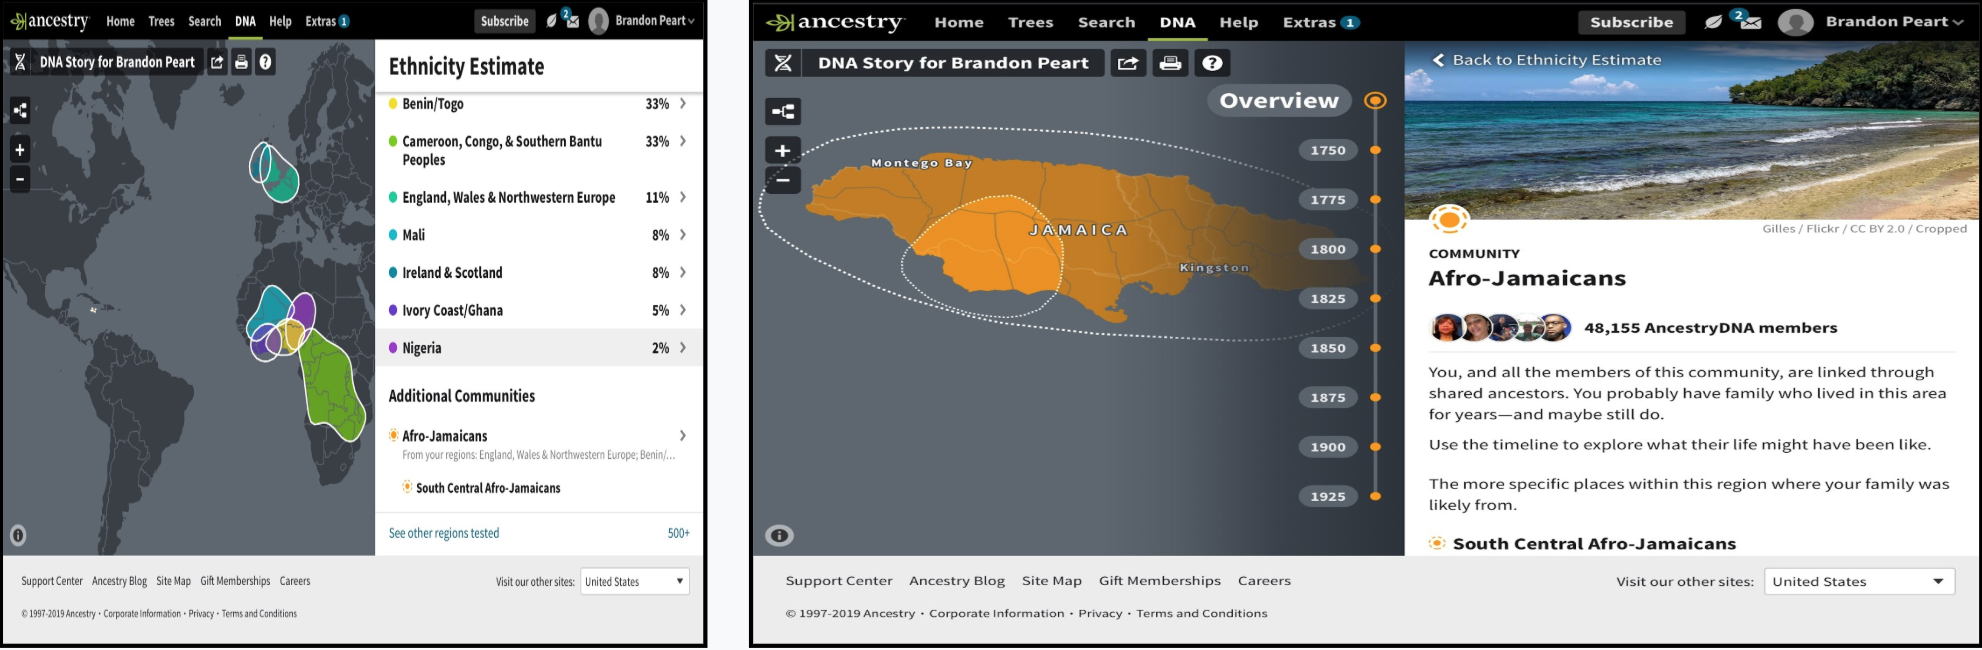
Task: Open Brandon Peart account menu in right screenshot
Action: pos(1894,22)
